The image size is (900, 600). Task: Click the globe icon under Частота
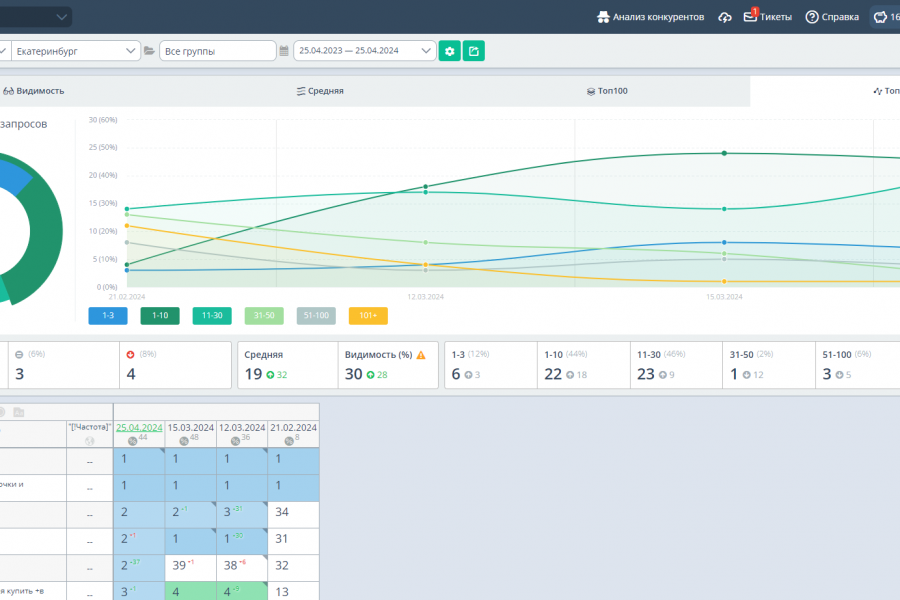click(90, 441)
